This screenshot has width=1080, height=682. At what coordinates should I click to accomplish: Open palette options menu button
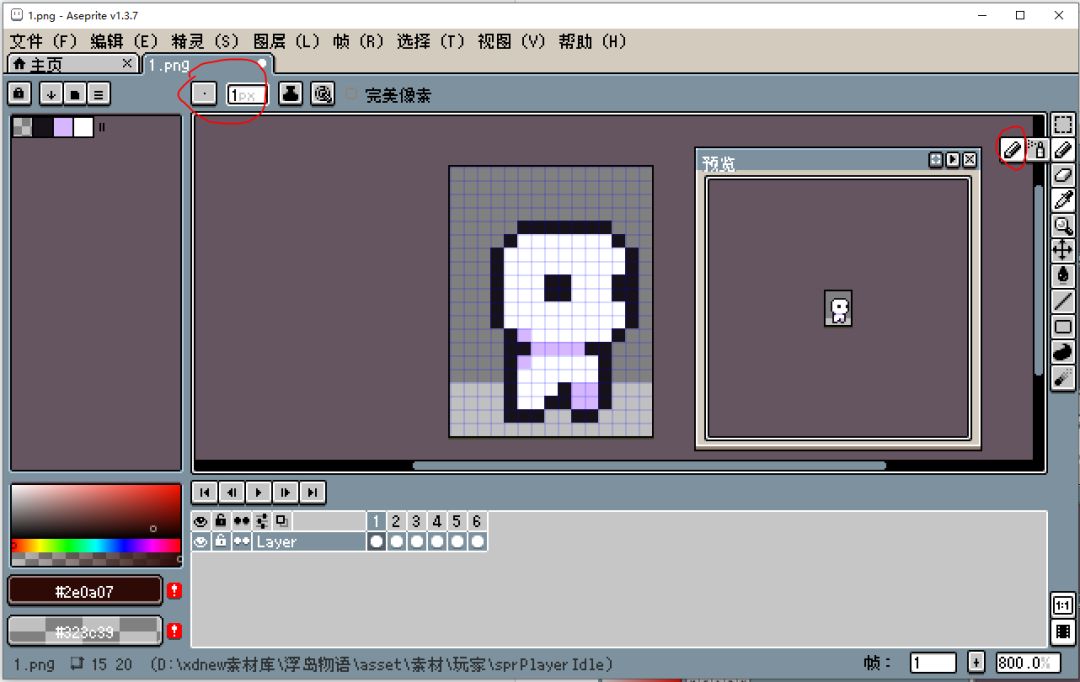[98, 94]
